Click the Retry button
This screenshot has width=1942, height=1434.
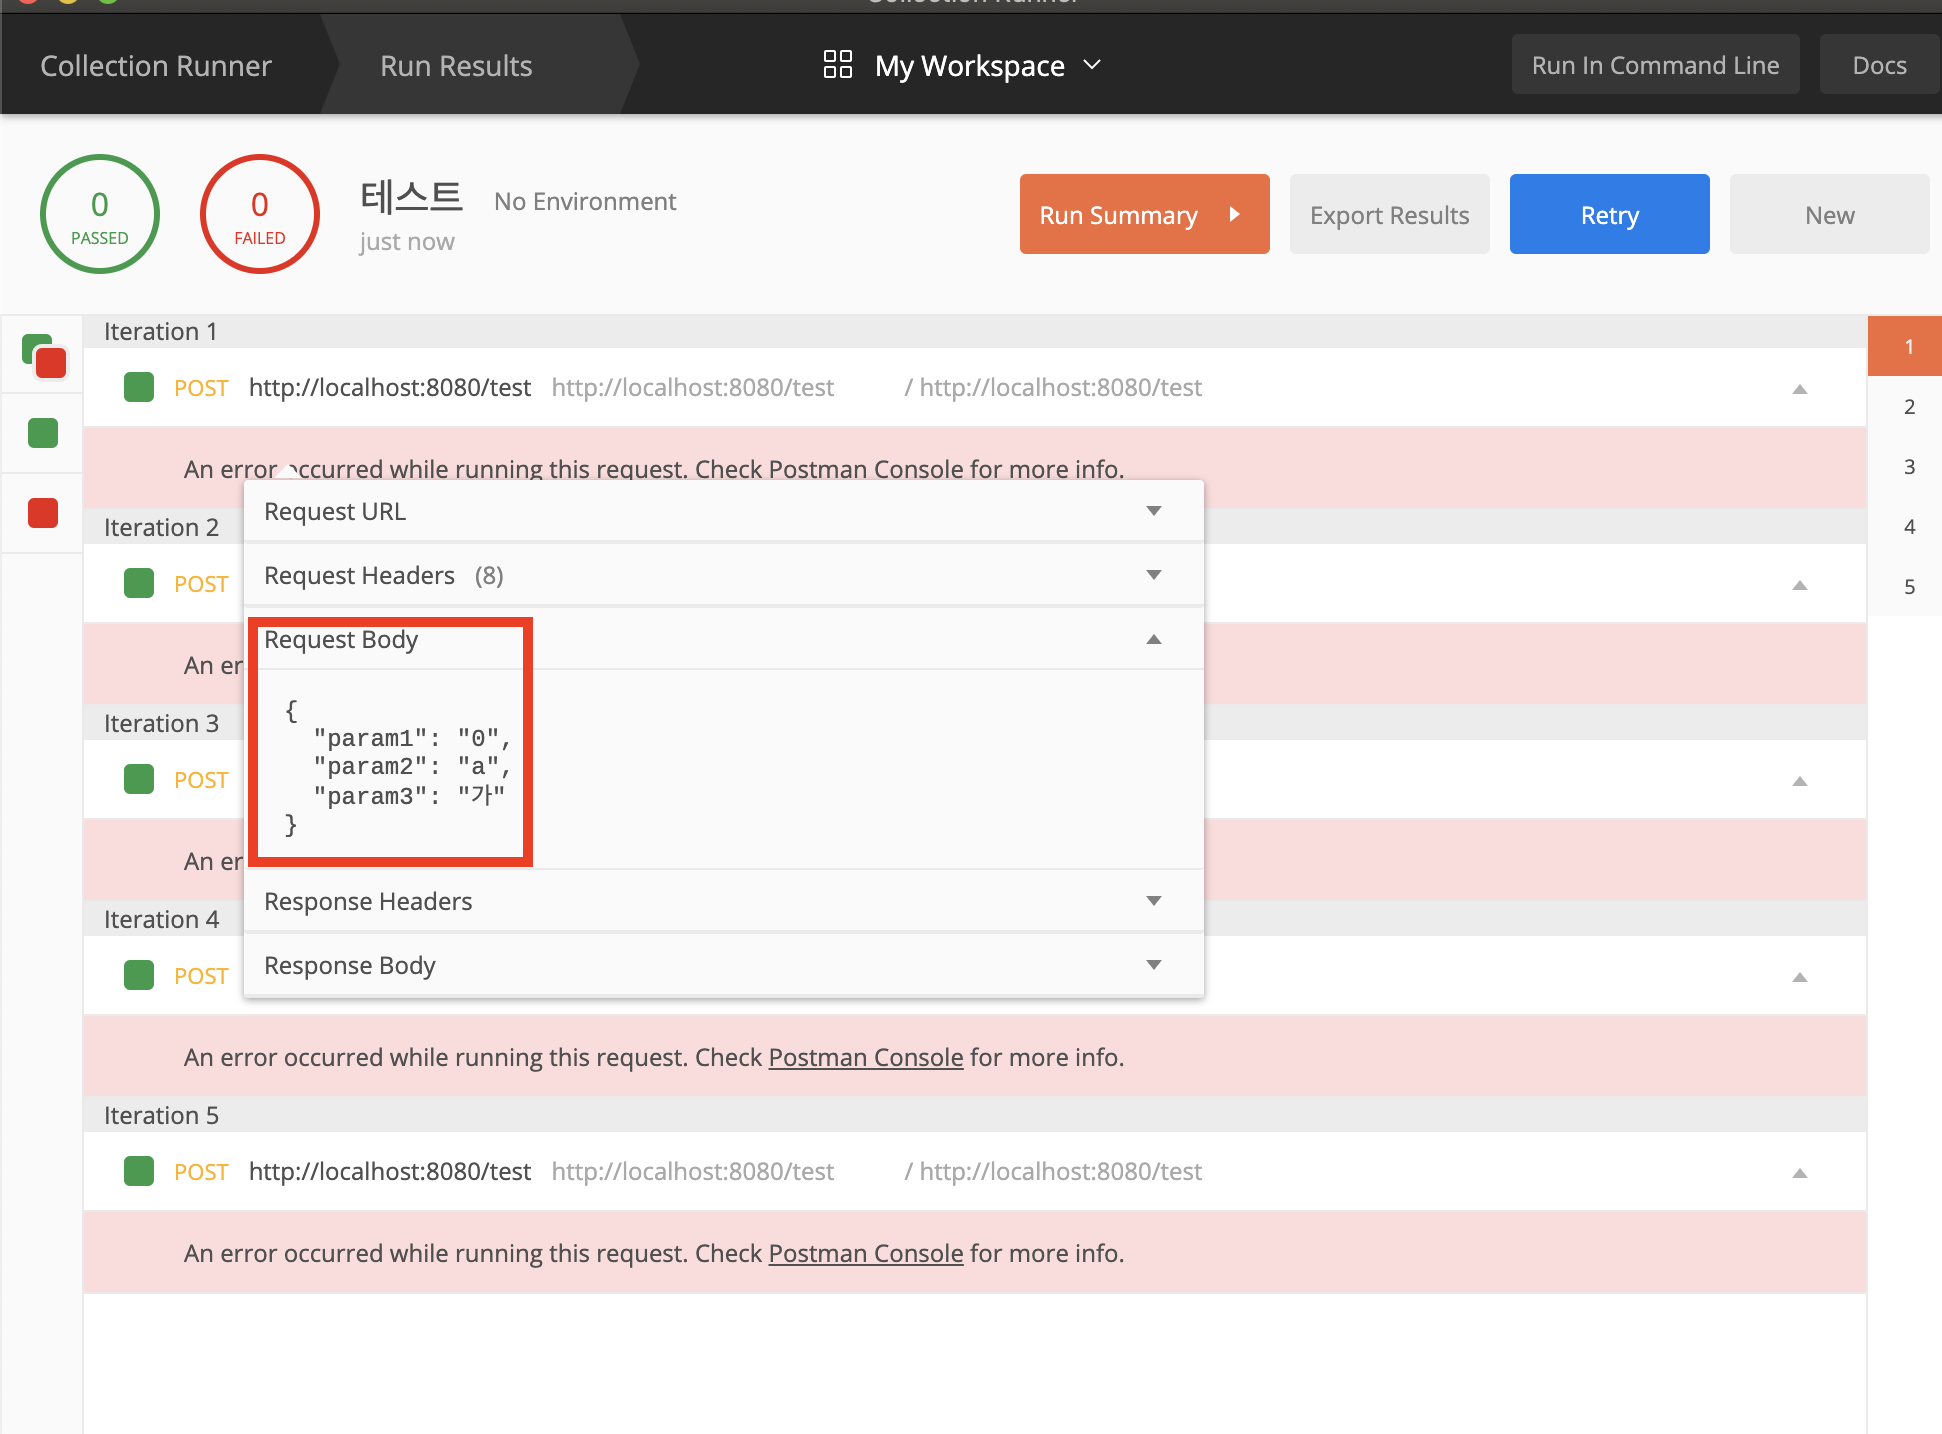click(1609, 214)
